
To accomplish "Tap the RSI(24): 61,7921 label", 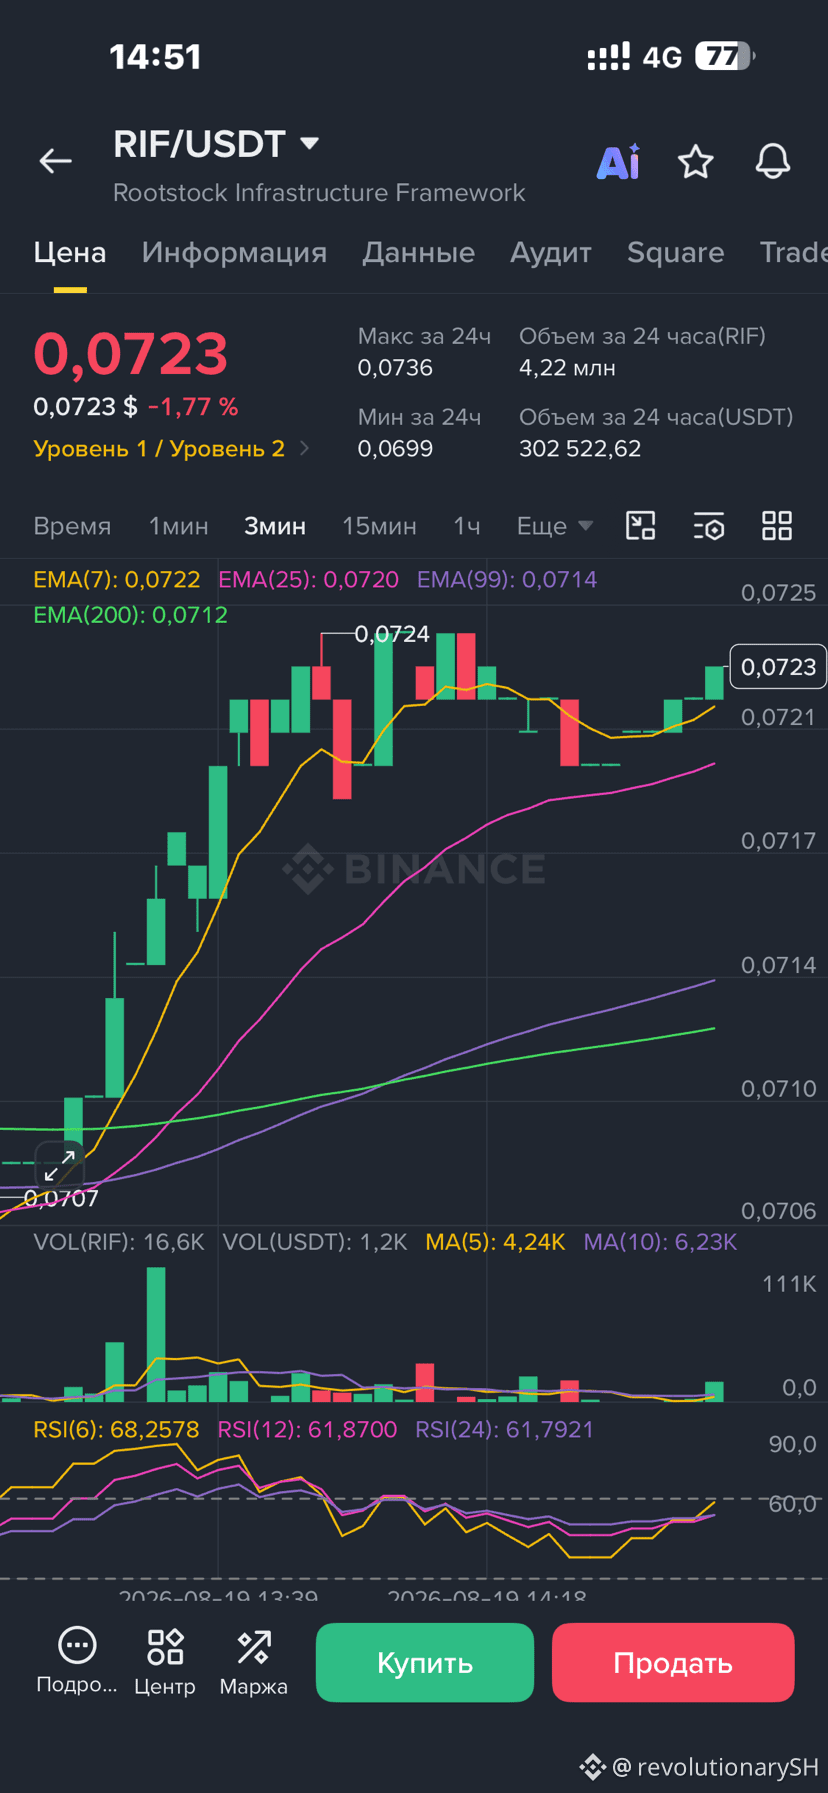I will [x=504, y=1430].
